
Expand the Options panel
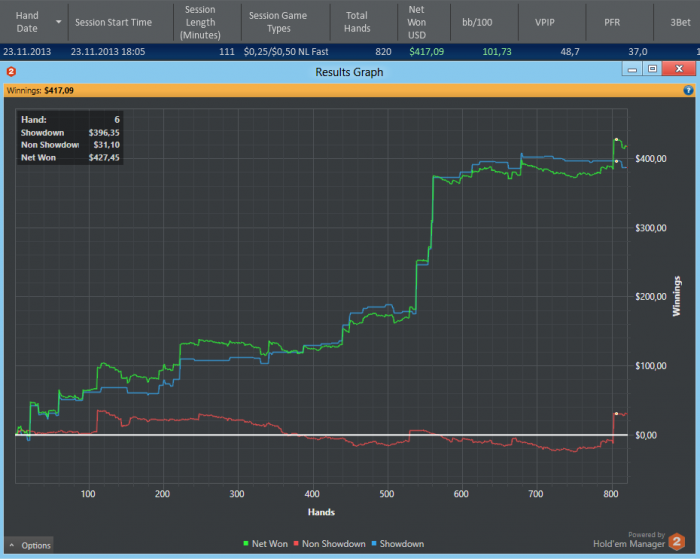pos(29,545)
